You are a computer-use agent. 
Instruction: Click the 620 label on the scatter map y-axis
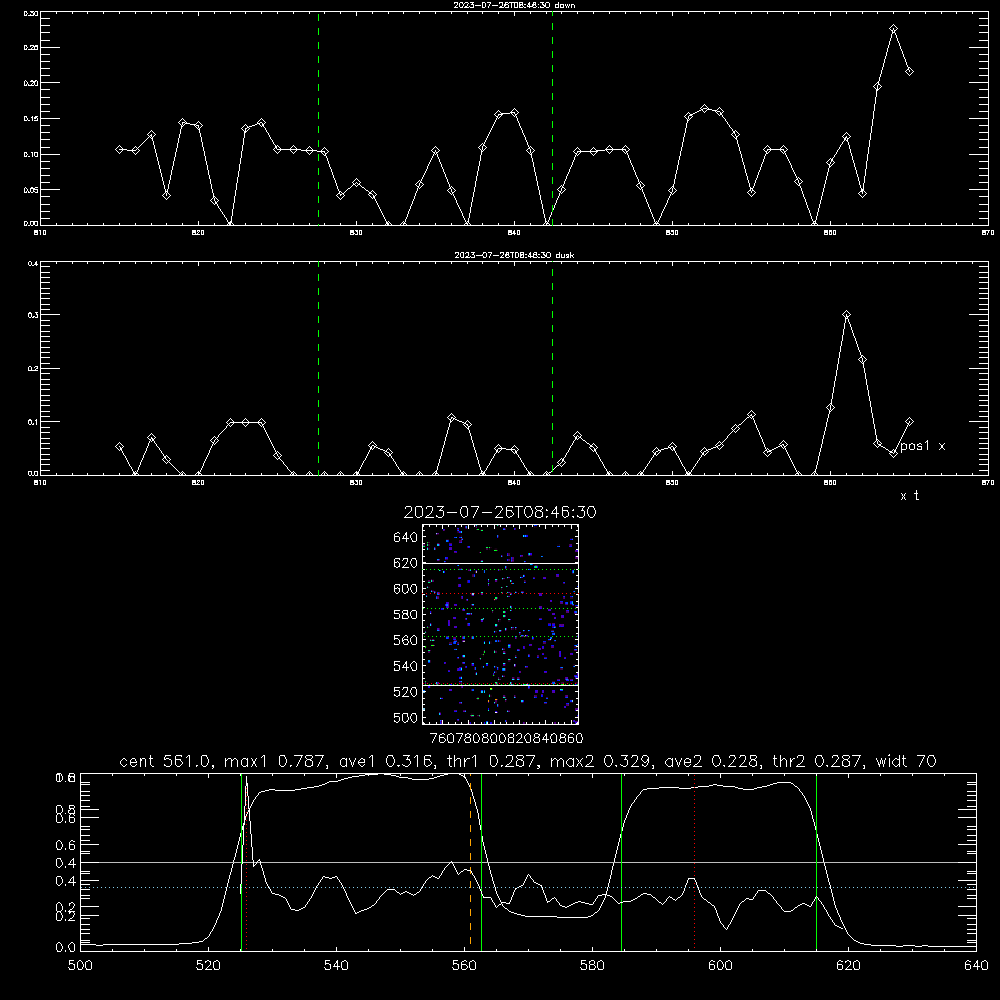point(405,563)
